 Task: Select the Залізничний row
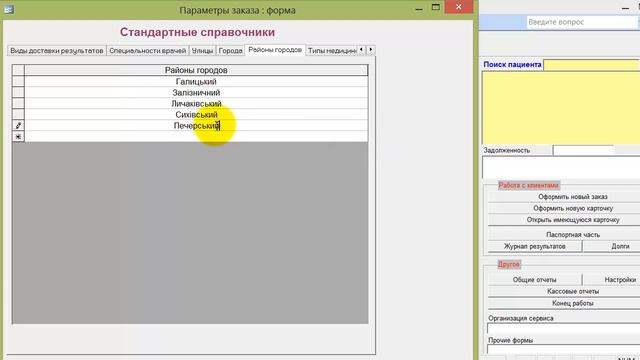pyautogui.click(x=196, y=93)
